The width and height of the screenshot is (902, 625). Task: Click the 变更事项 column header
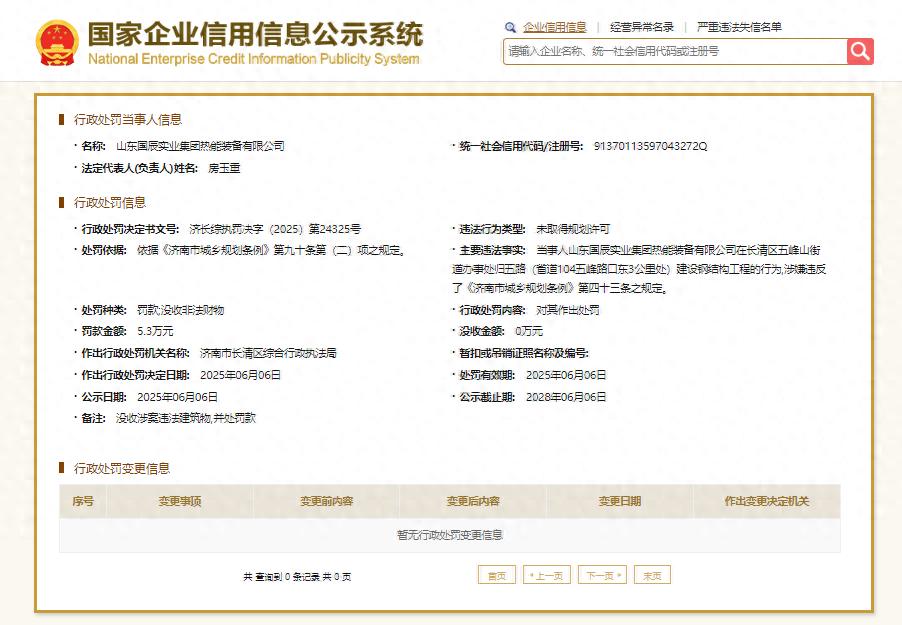point(180,501)
